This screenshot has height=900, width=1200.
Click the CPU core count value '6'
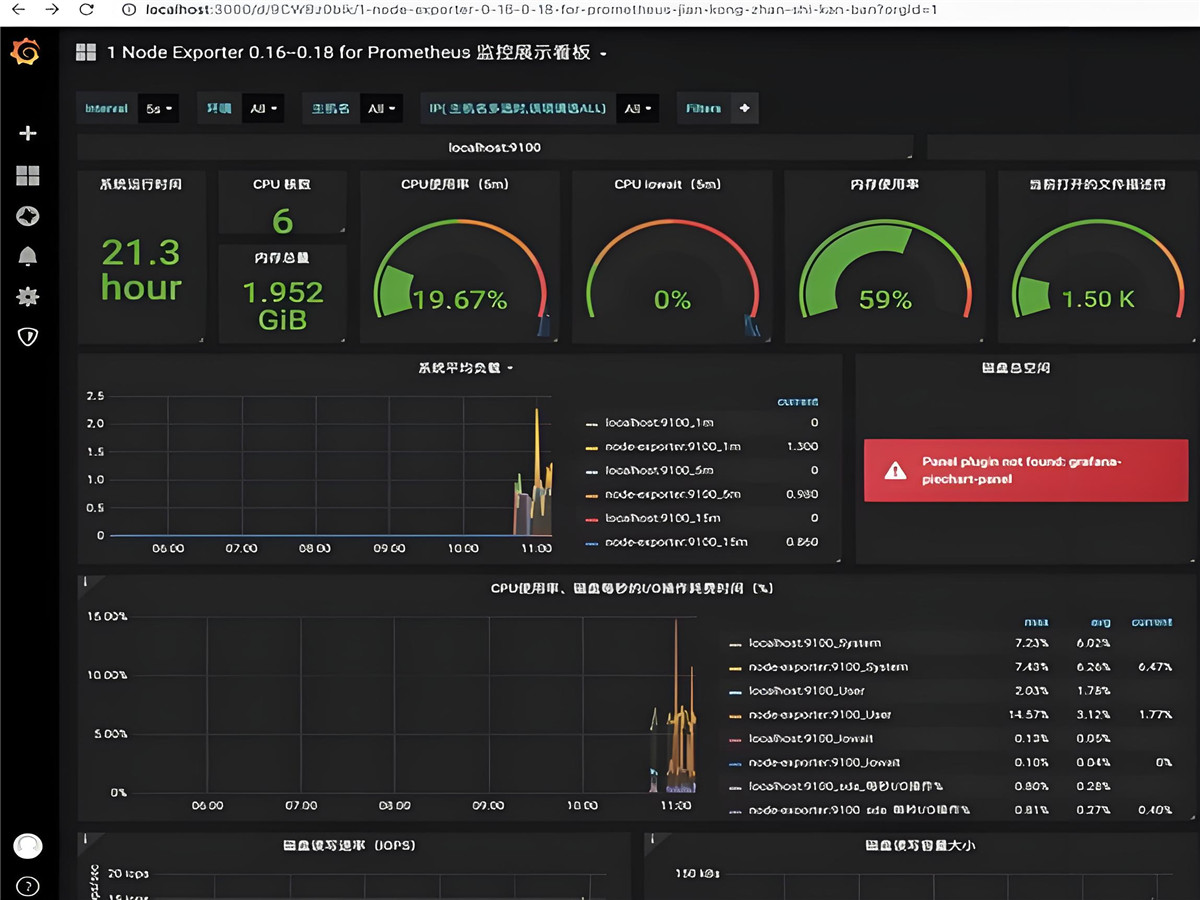(283, 220)
